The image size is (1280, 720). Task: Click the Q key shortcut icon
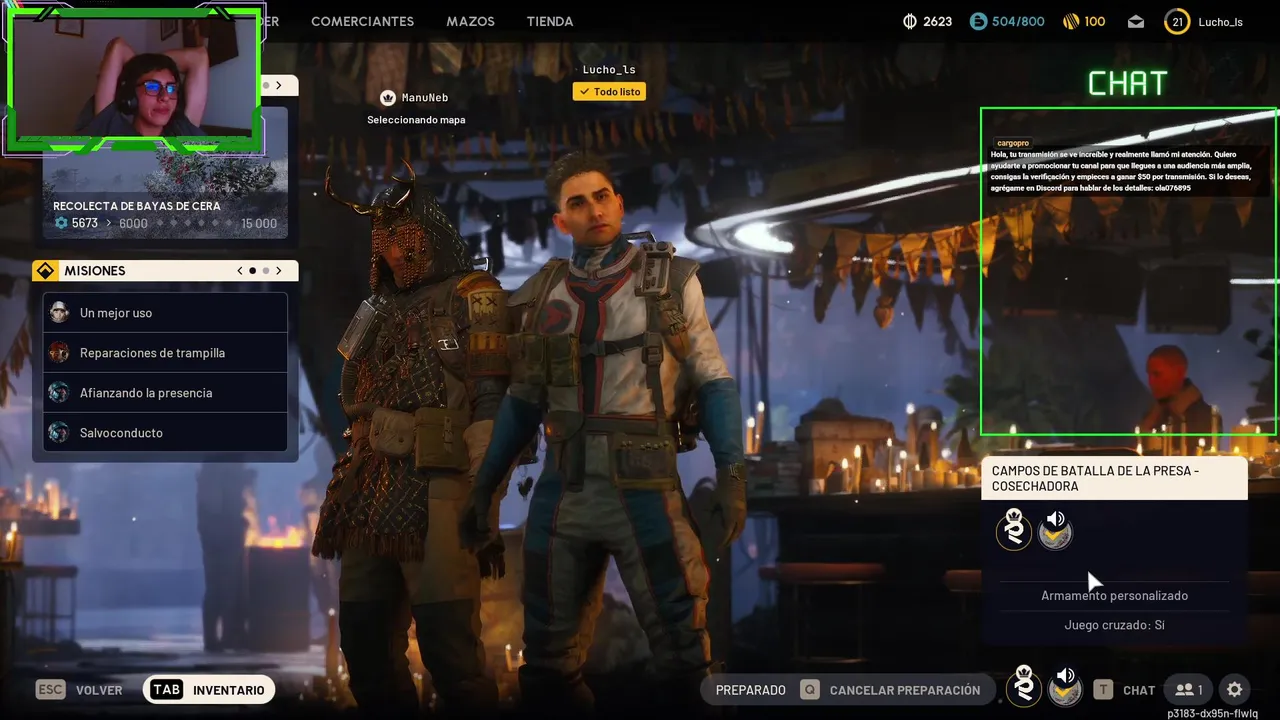[810, 689]
